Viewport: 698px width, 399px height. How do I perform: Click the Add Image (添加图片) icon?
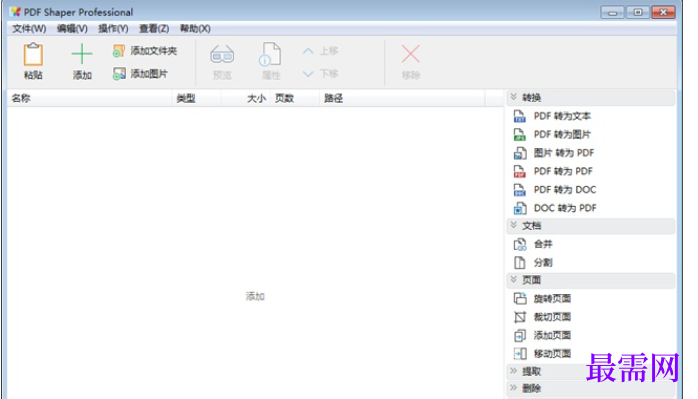point(119,73)
